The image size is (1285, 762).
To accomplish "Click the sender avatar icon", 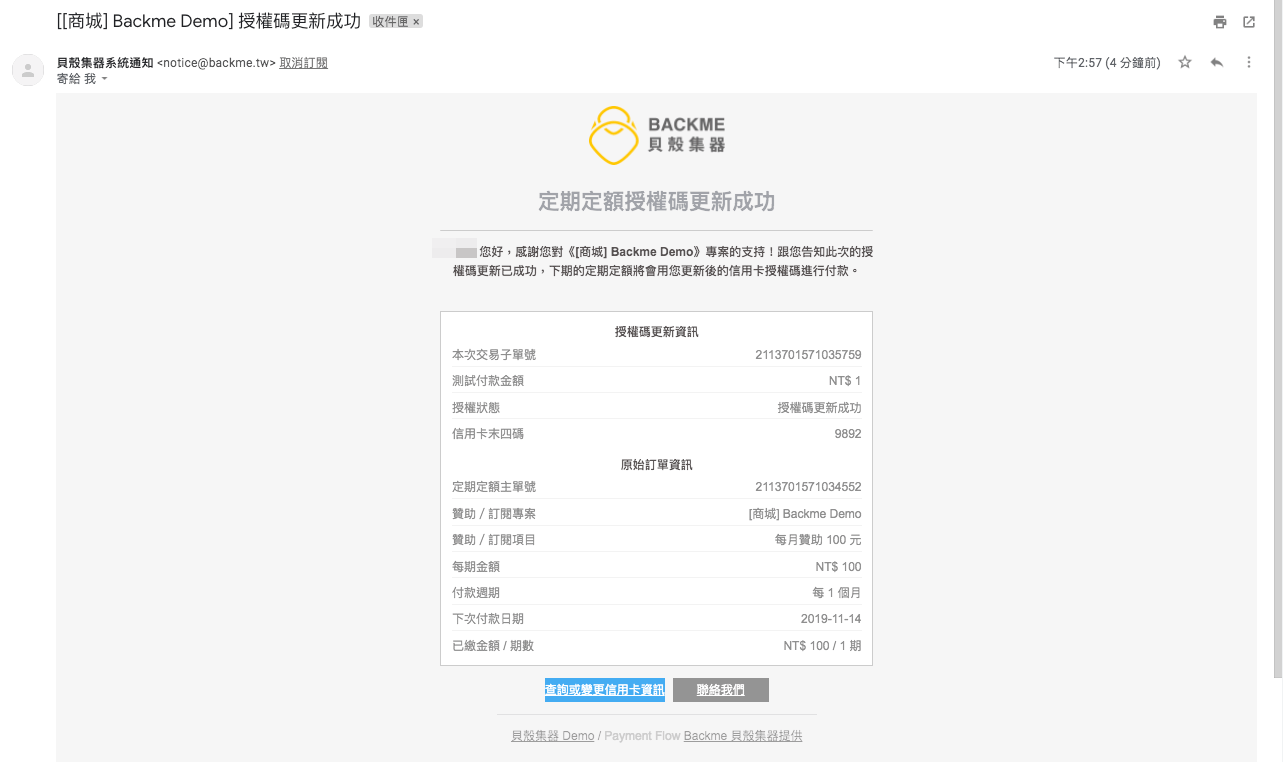I will [x=27, y=70].
